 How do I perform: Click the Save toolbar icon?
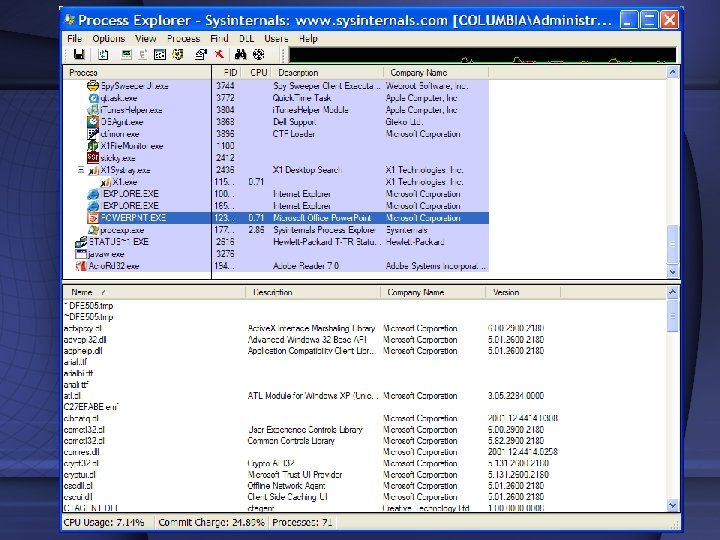point(79,55)
